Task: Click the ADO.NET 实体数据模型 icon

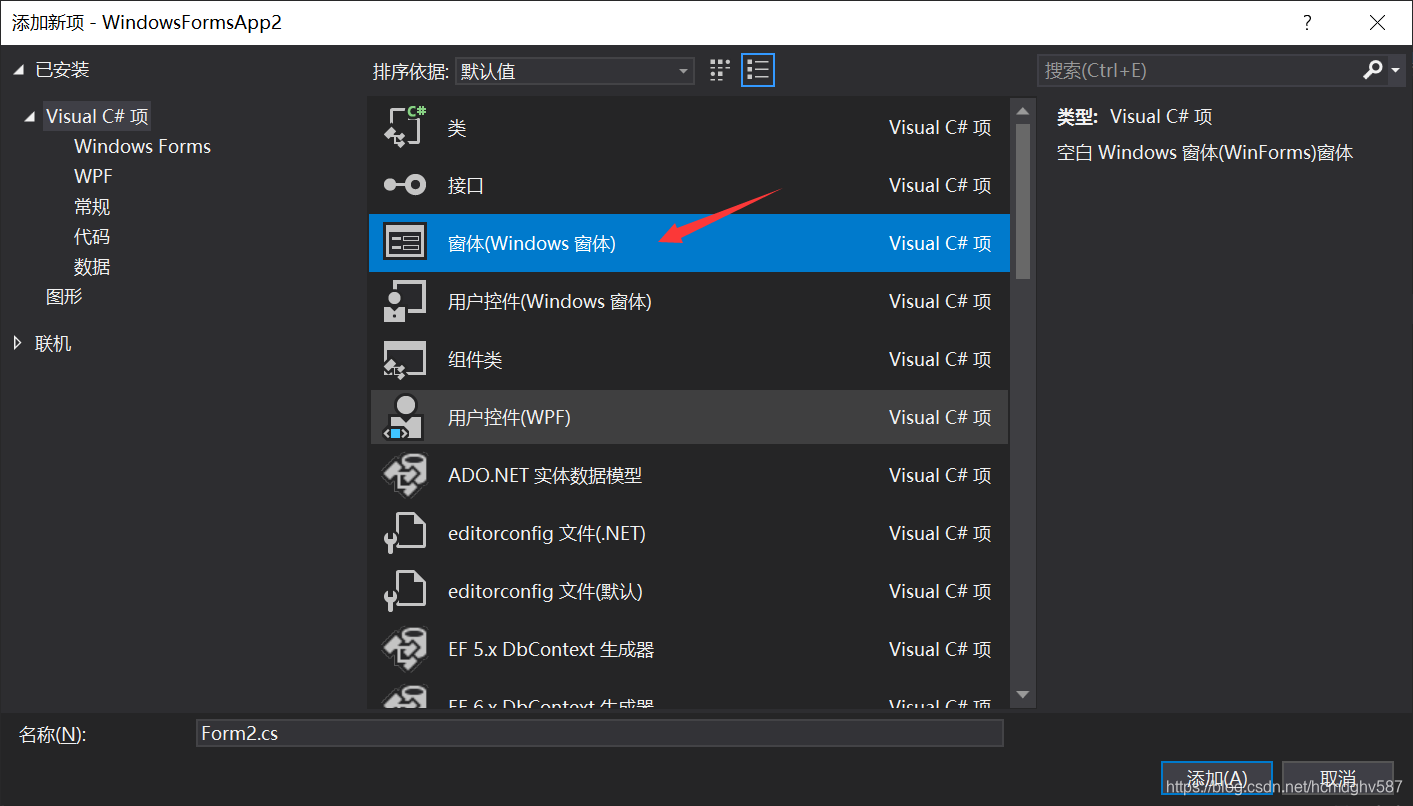Action: click(405, 475)
